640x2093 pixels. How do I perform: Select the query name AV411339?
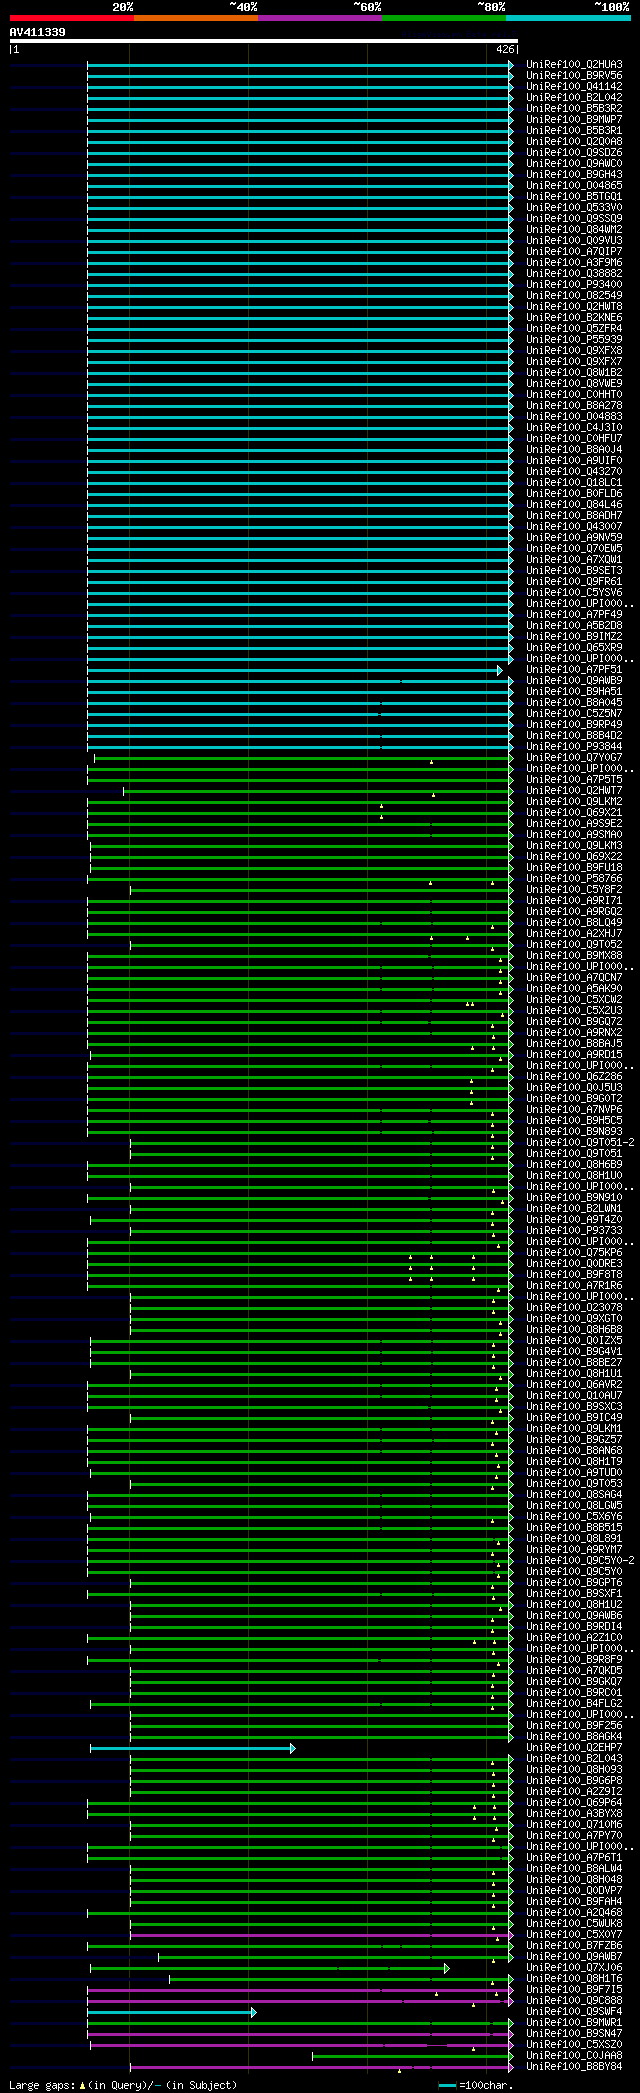click(38, 32)
